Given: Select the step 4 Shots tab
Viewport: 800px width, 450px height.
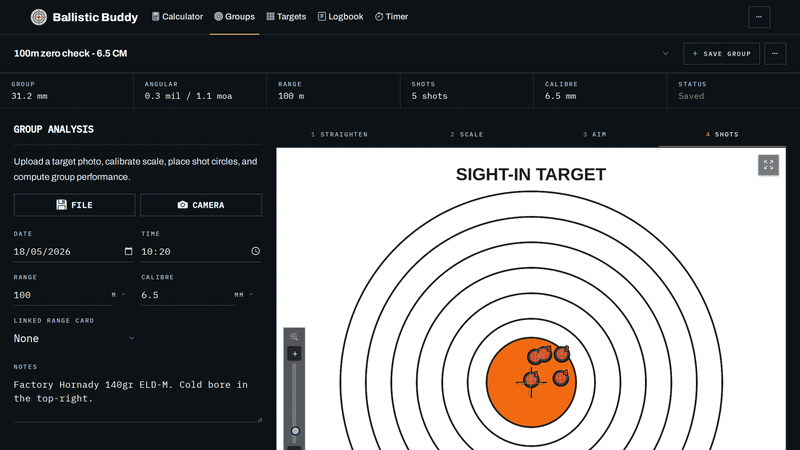Looking at the screenshot, I should click(722, 134).
